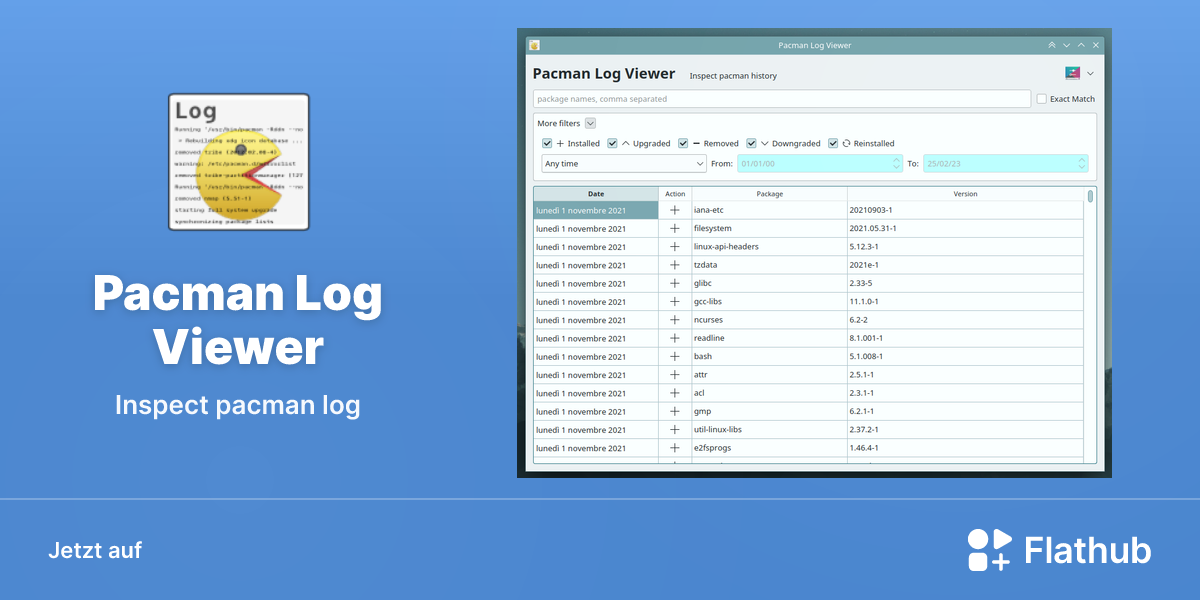Image resolution: width=1200 pixels, height=600 pixels.
Task: Click the plus icon in the e2fsprogs row
Action: coord(675,448)
